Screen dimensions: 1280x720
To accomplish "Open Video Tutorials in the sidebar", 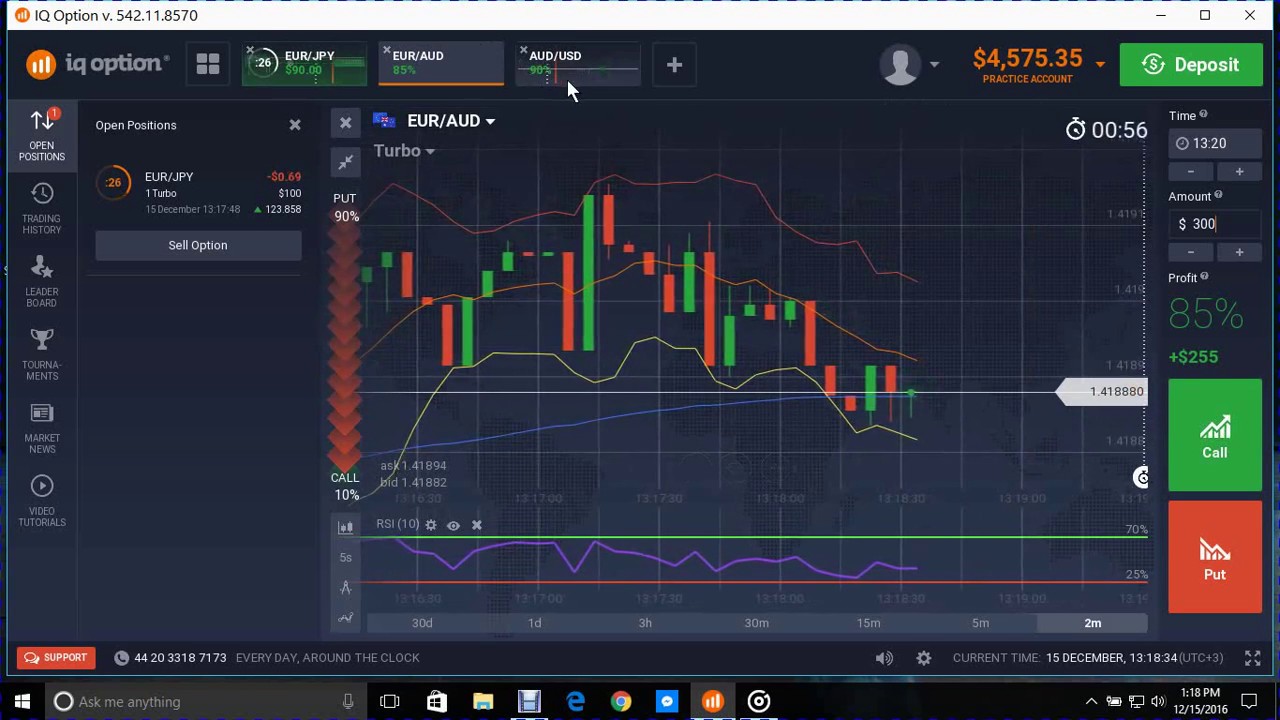I will click(42, 501).
